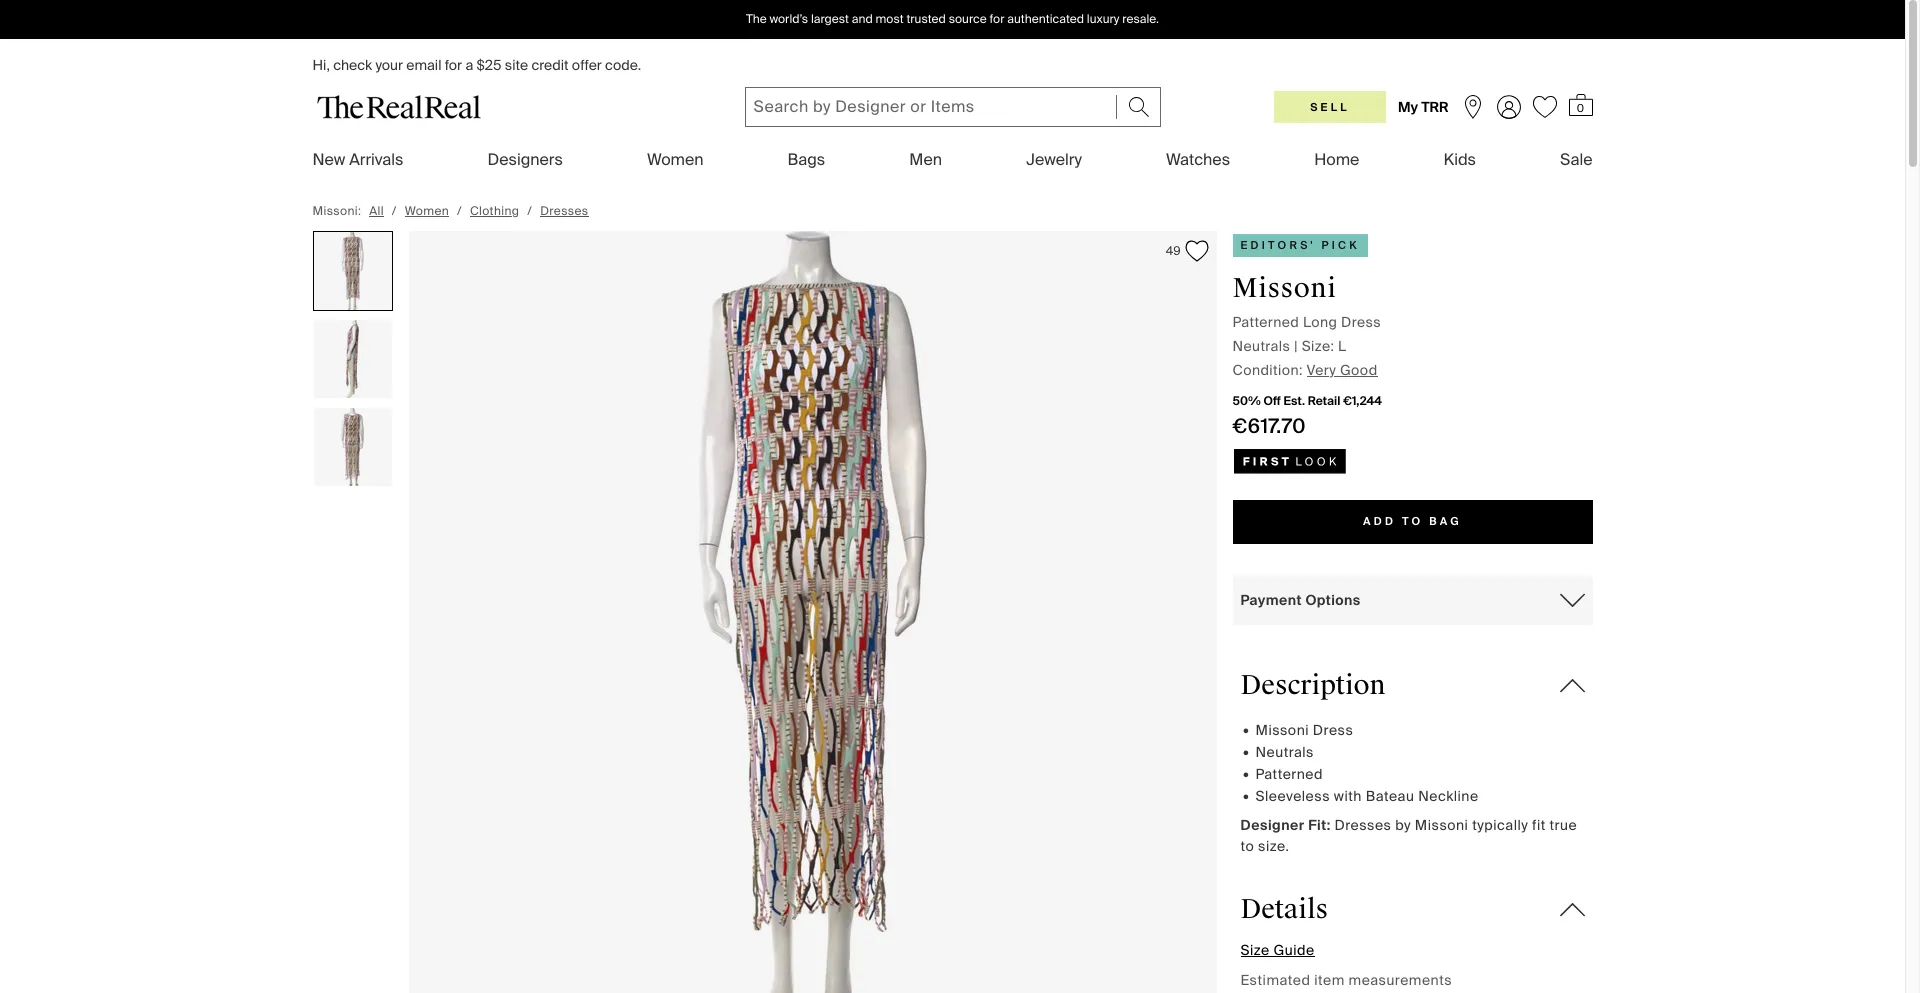Select the second side-view thumbnail

click(x=353, y=359)
